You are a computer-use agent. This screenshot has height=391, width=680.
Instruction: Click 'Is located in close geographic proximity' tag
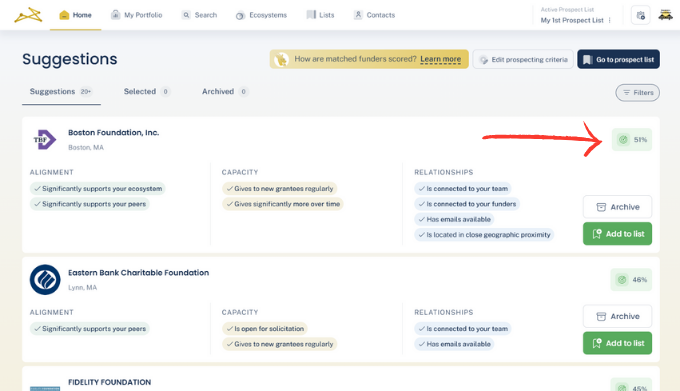[484, 235]
